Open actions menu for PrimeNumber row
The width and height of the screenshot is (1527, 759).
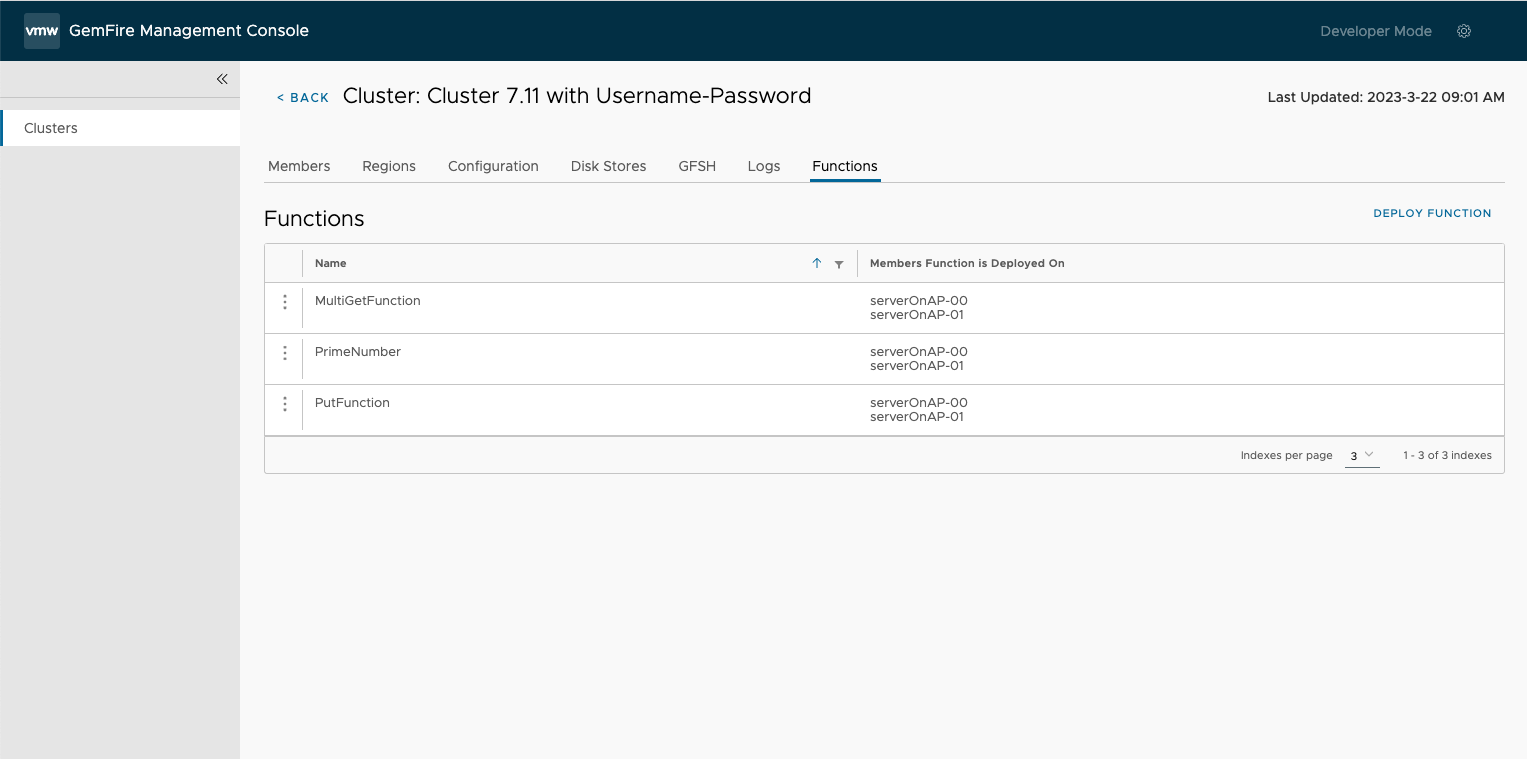[x=285, y=353]
